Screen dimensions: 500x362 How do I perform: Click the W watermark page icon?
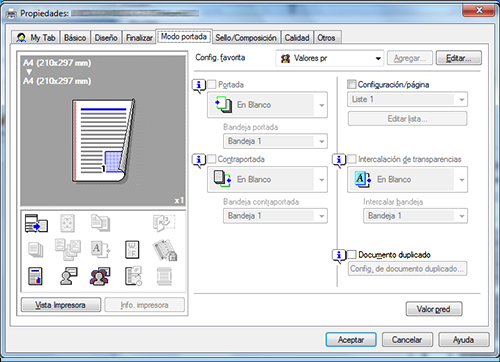tap(132, 250)
